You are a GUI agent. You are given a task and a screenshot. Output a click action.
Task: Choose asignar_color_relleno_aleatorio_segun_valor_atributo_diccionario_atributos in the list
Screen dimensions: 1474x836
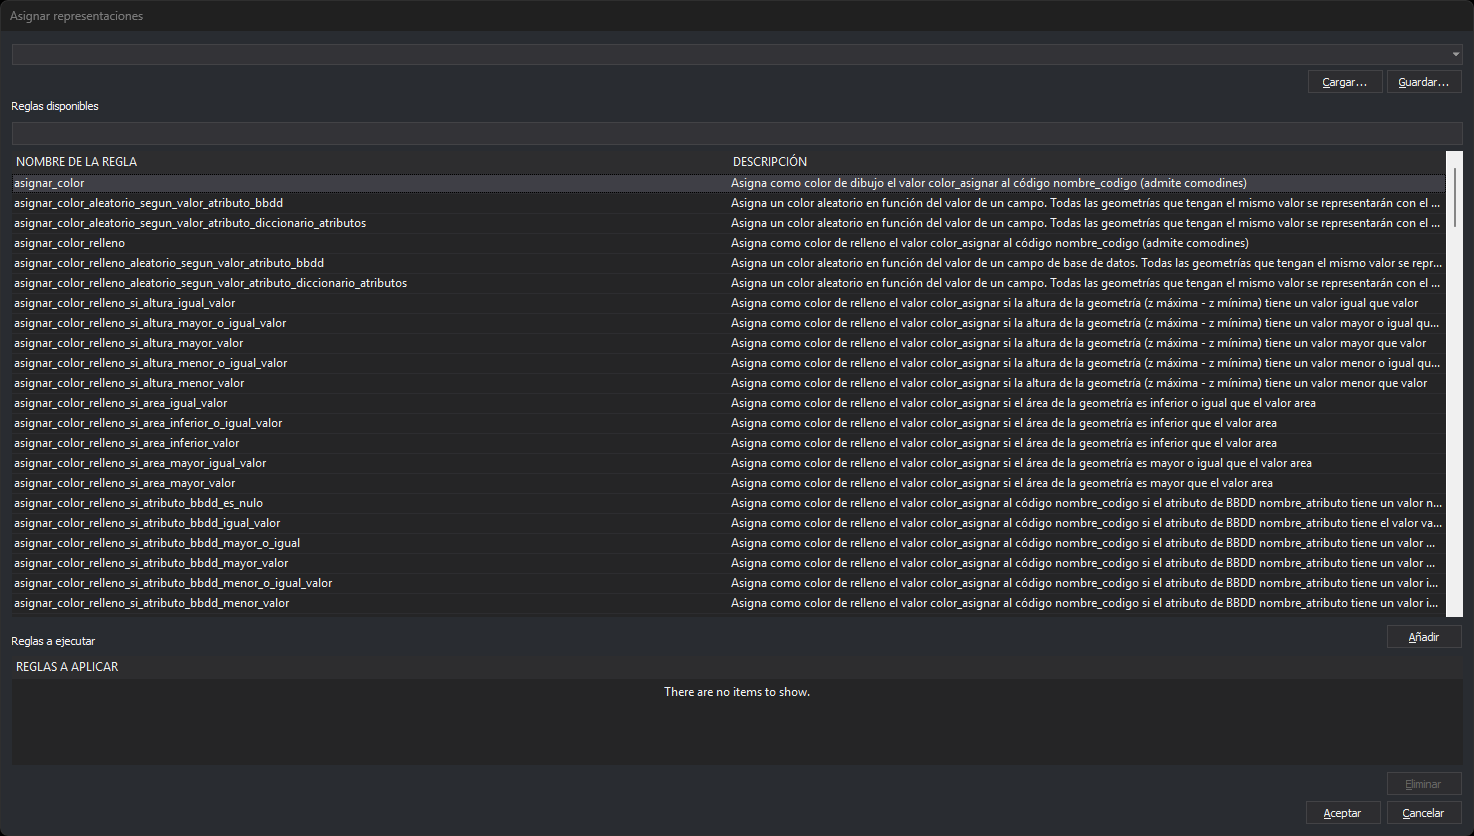pos(729,283)
